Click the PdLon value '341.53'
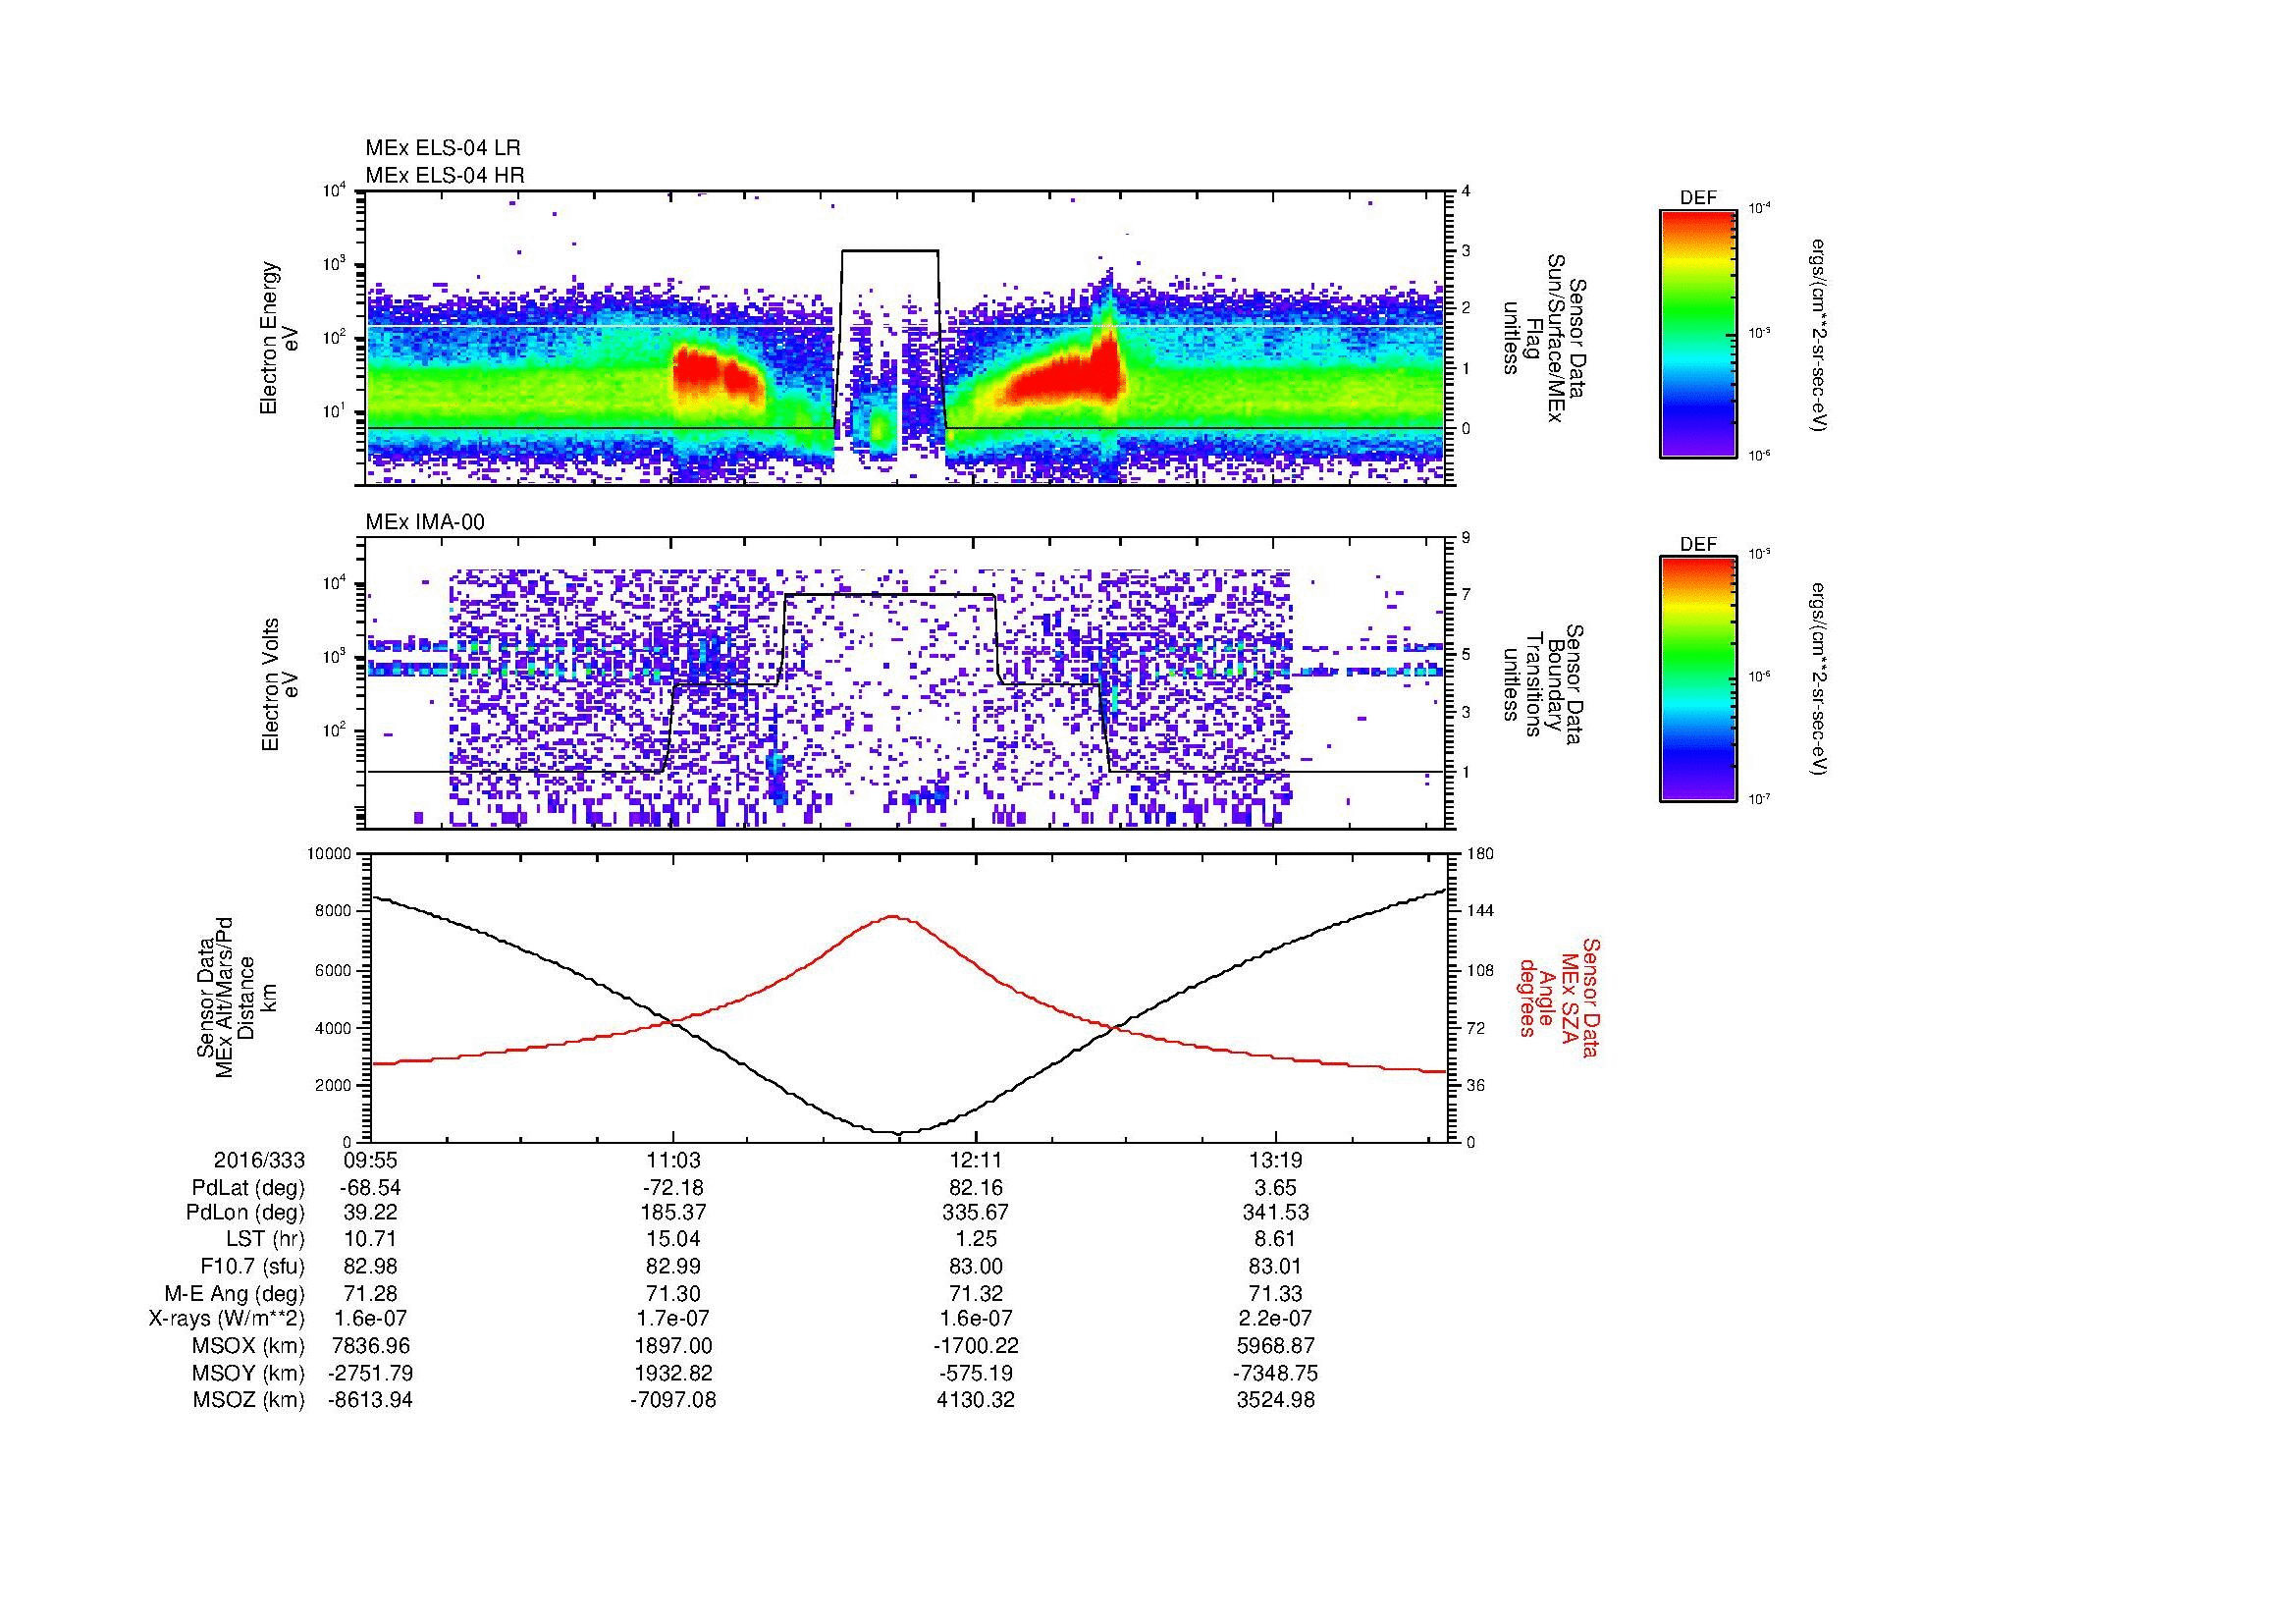The image size is (2296, 1623). point(1276,1213)
